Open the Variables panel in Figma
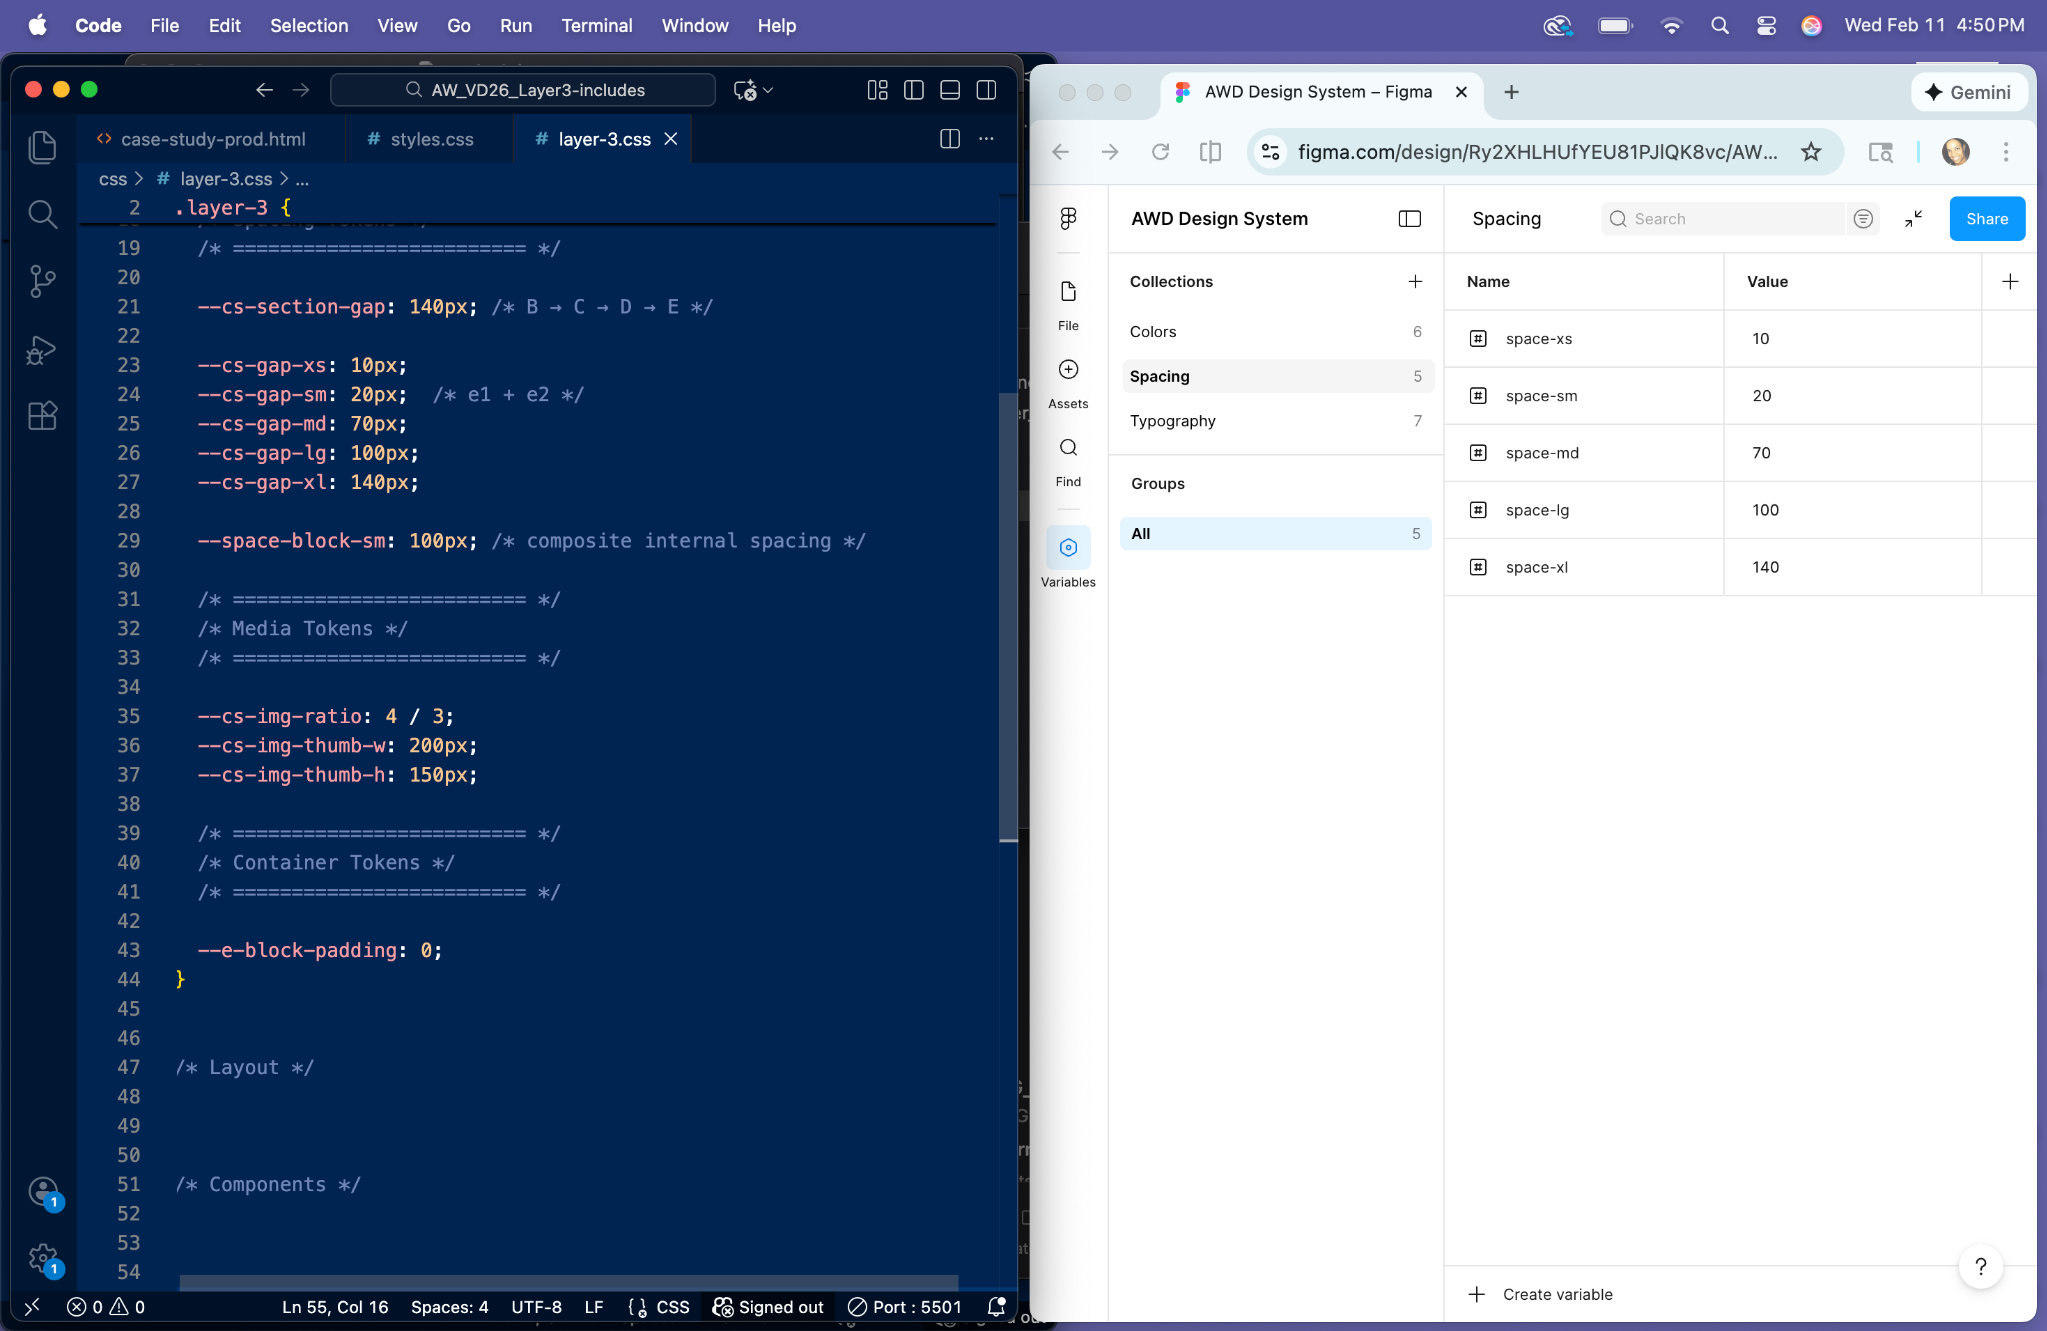This screenshot has height=1331, width=2047. click(1068, 548)
